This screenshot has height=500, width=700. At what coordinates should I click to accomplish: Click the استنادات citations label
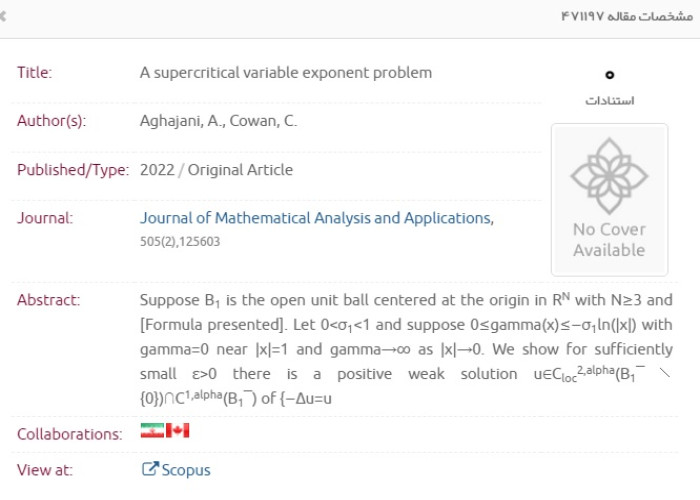[609, 100]
